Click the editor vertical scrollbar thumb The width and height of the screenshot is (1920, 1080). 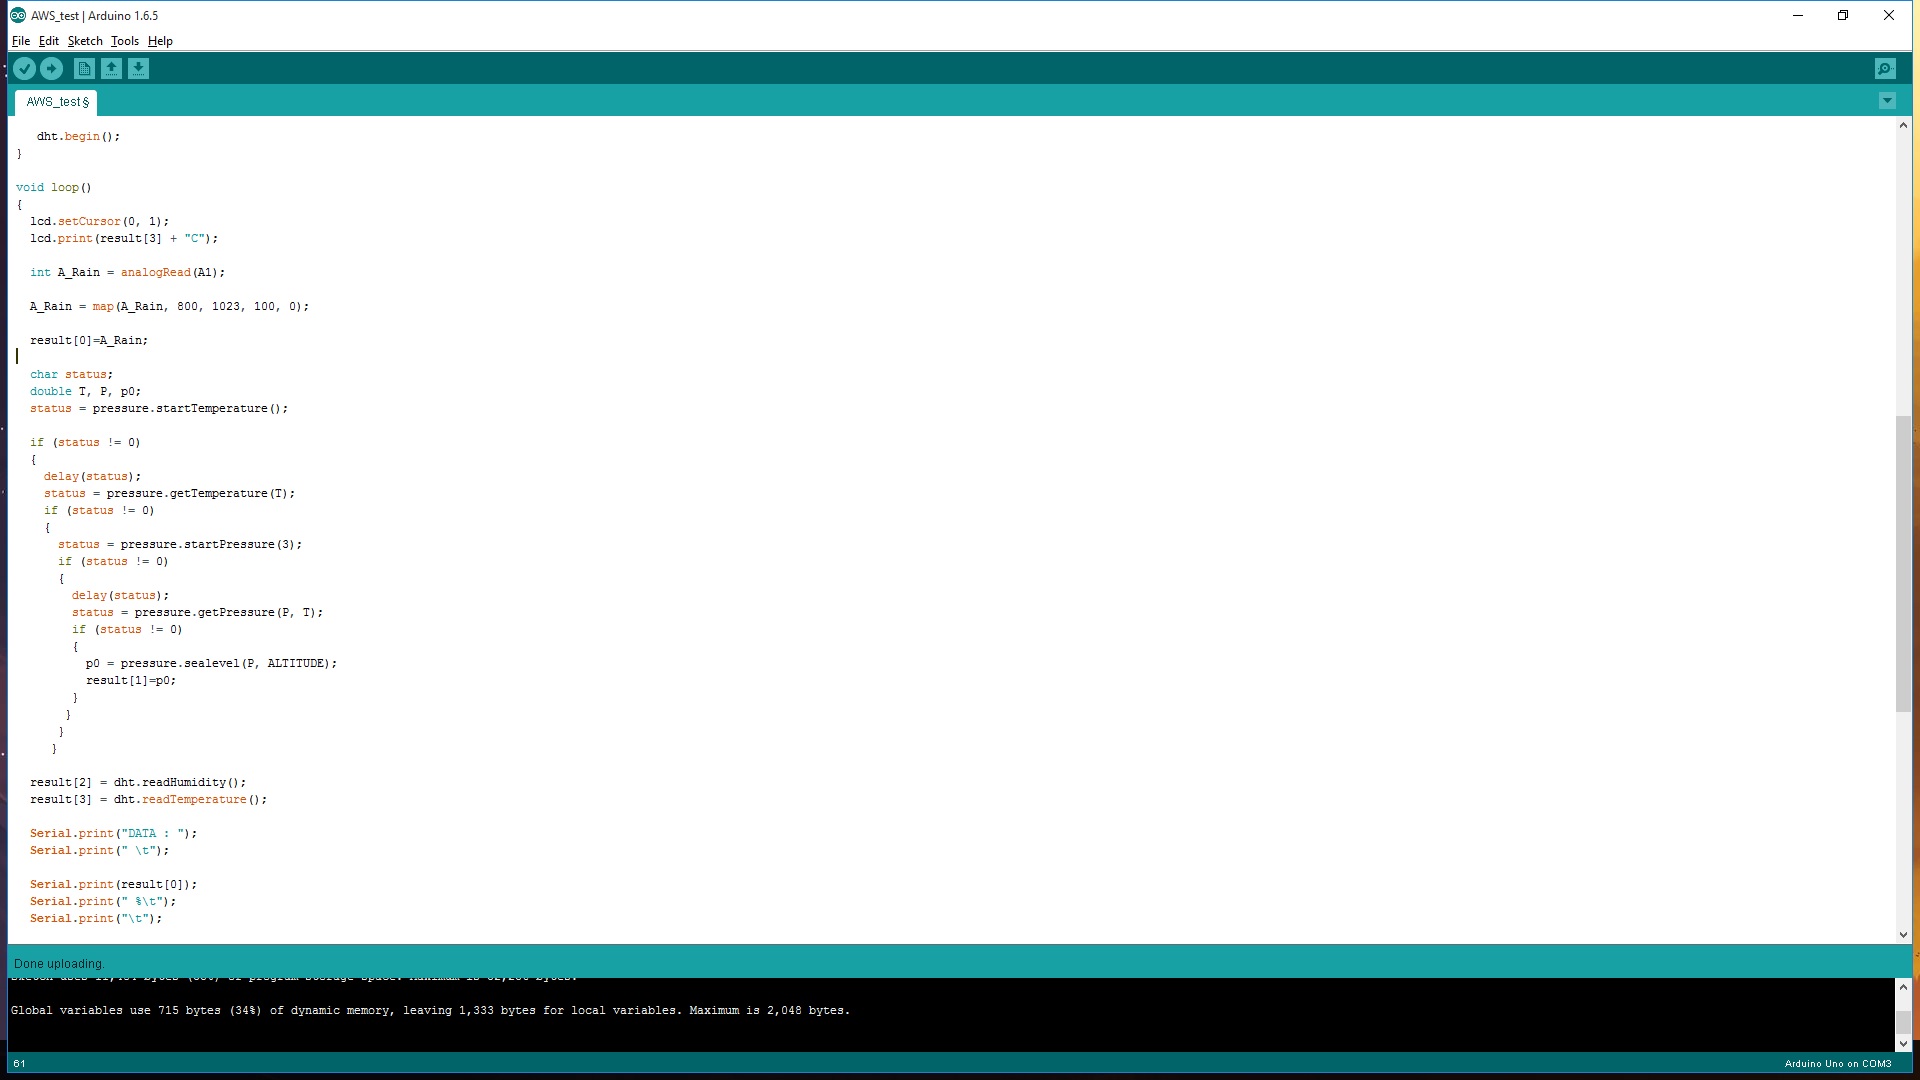1903,563
